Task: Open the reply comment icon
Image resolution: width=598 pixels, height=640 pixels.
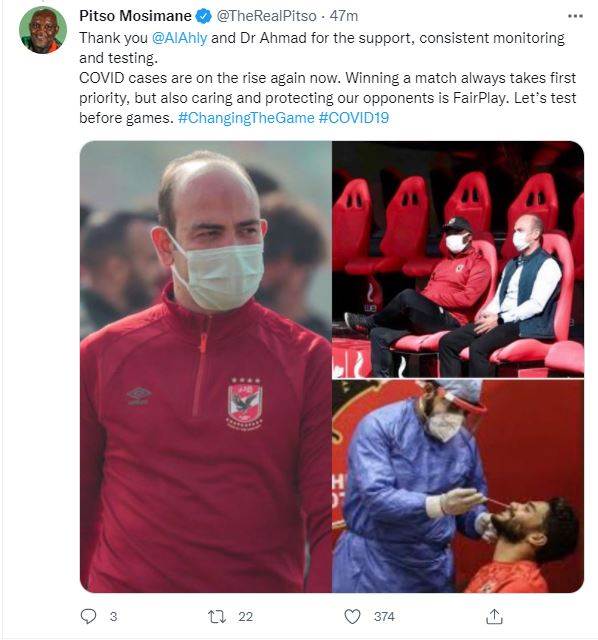Action: pyautogui.click(x=88, y=616)
